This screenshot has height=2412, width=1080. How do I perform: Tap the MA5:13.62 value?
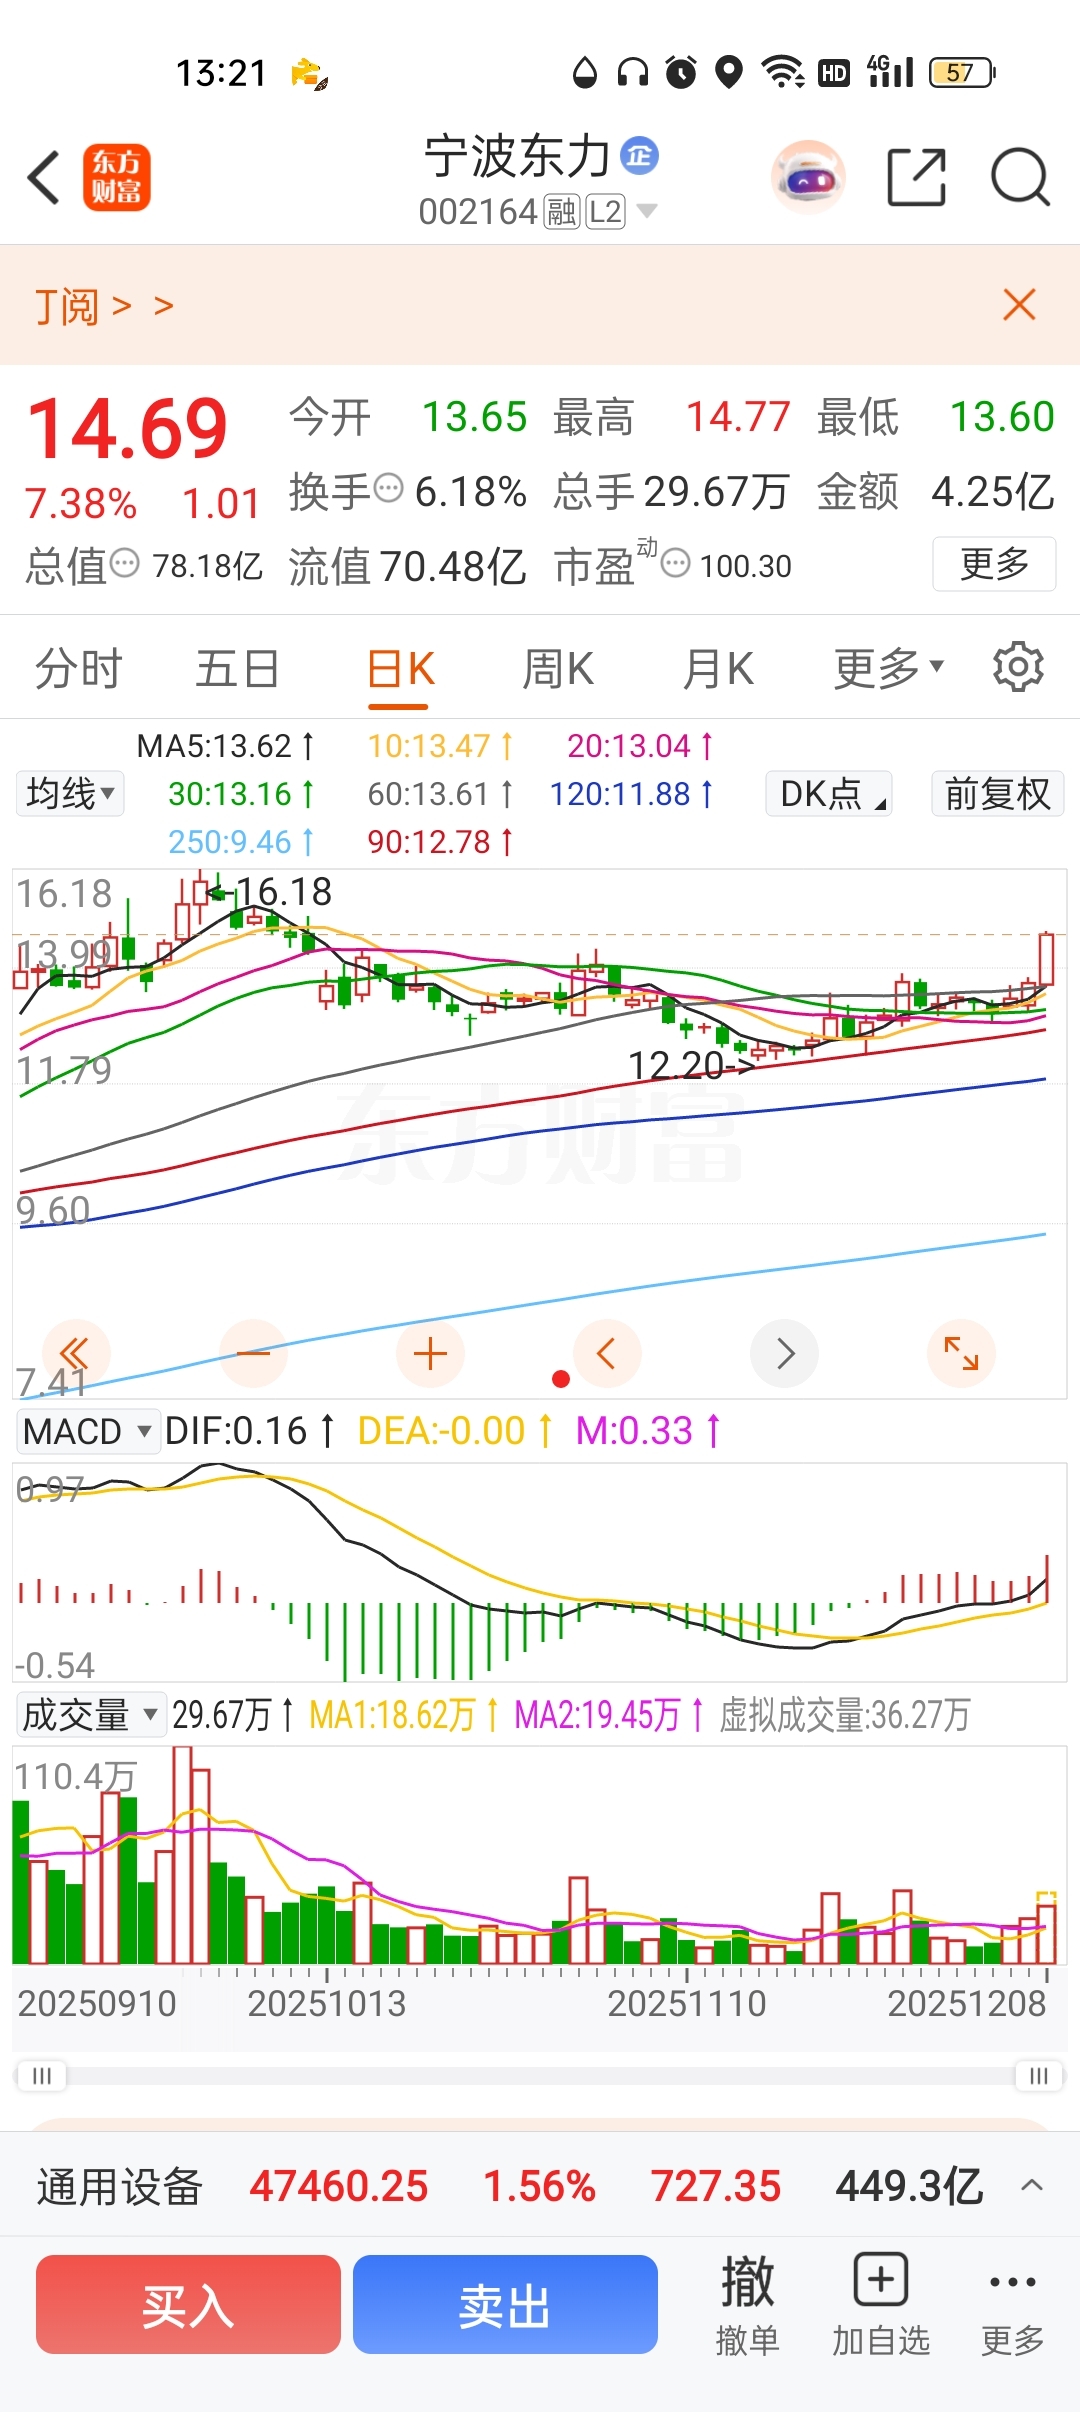[225, 746]
